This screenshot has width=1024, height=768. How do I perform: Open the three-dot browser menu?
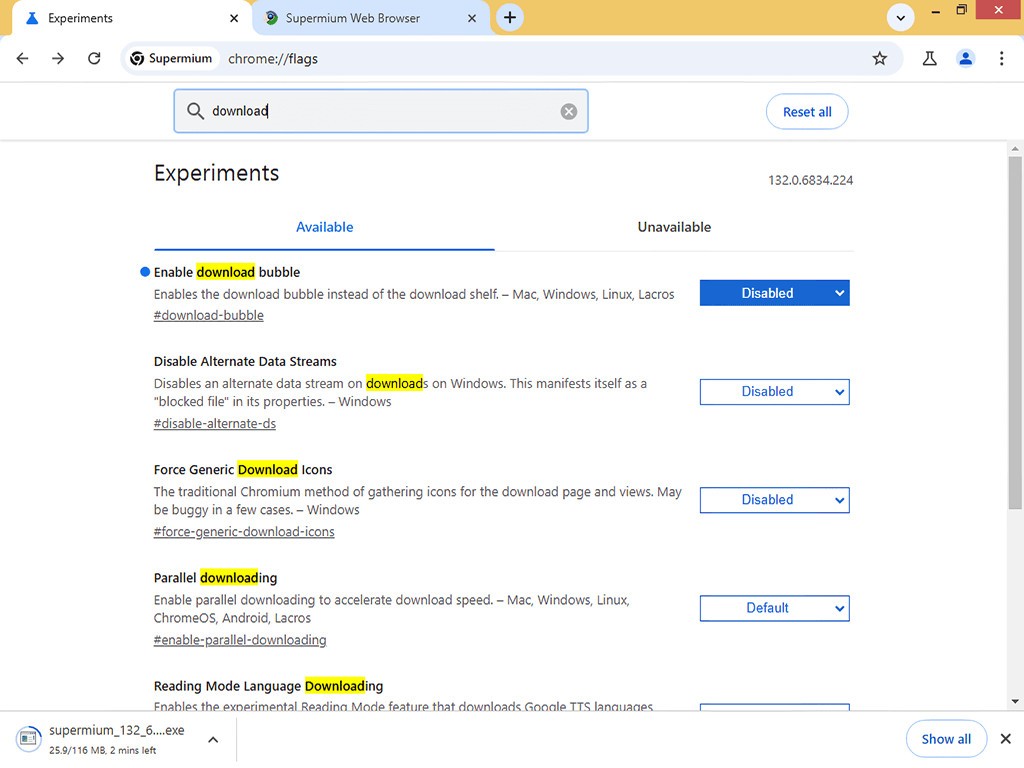[x=1001, y=58]
